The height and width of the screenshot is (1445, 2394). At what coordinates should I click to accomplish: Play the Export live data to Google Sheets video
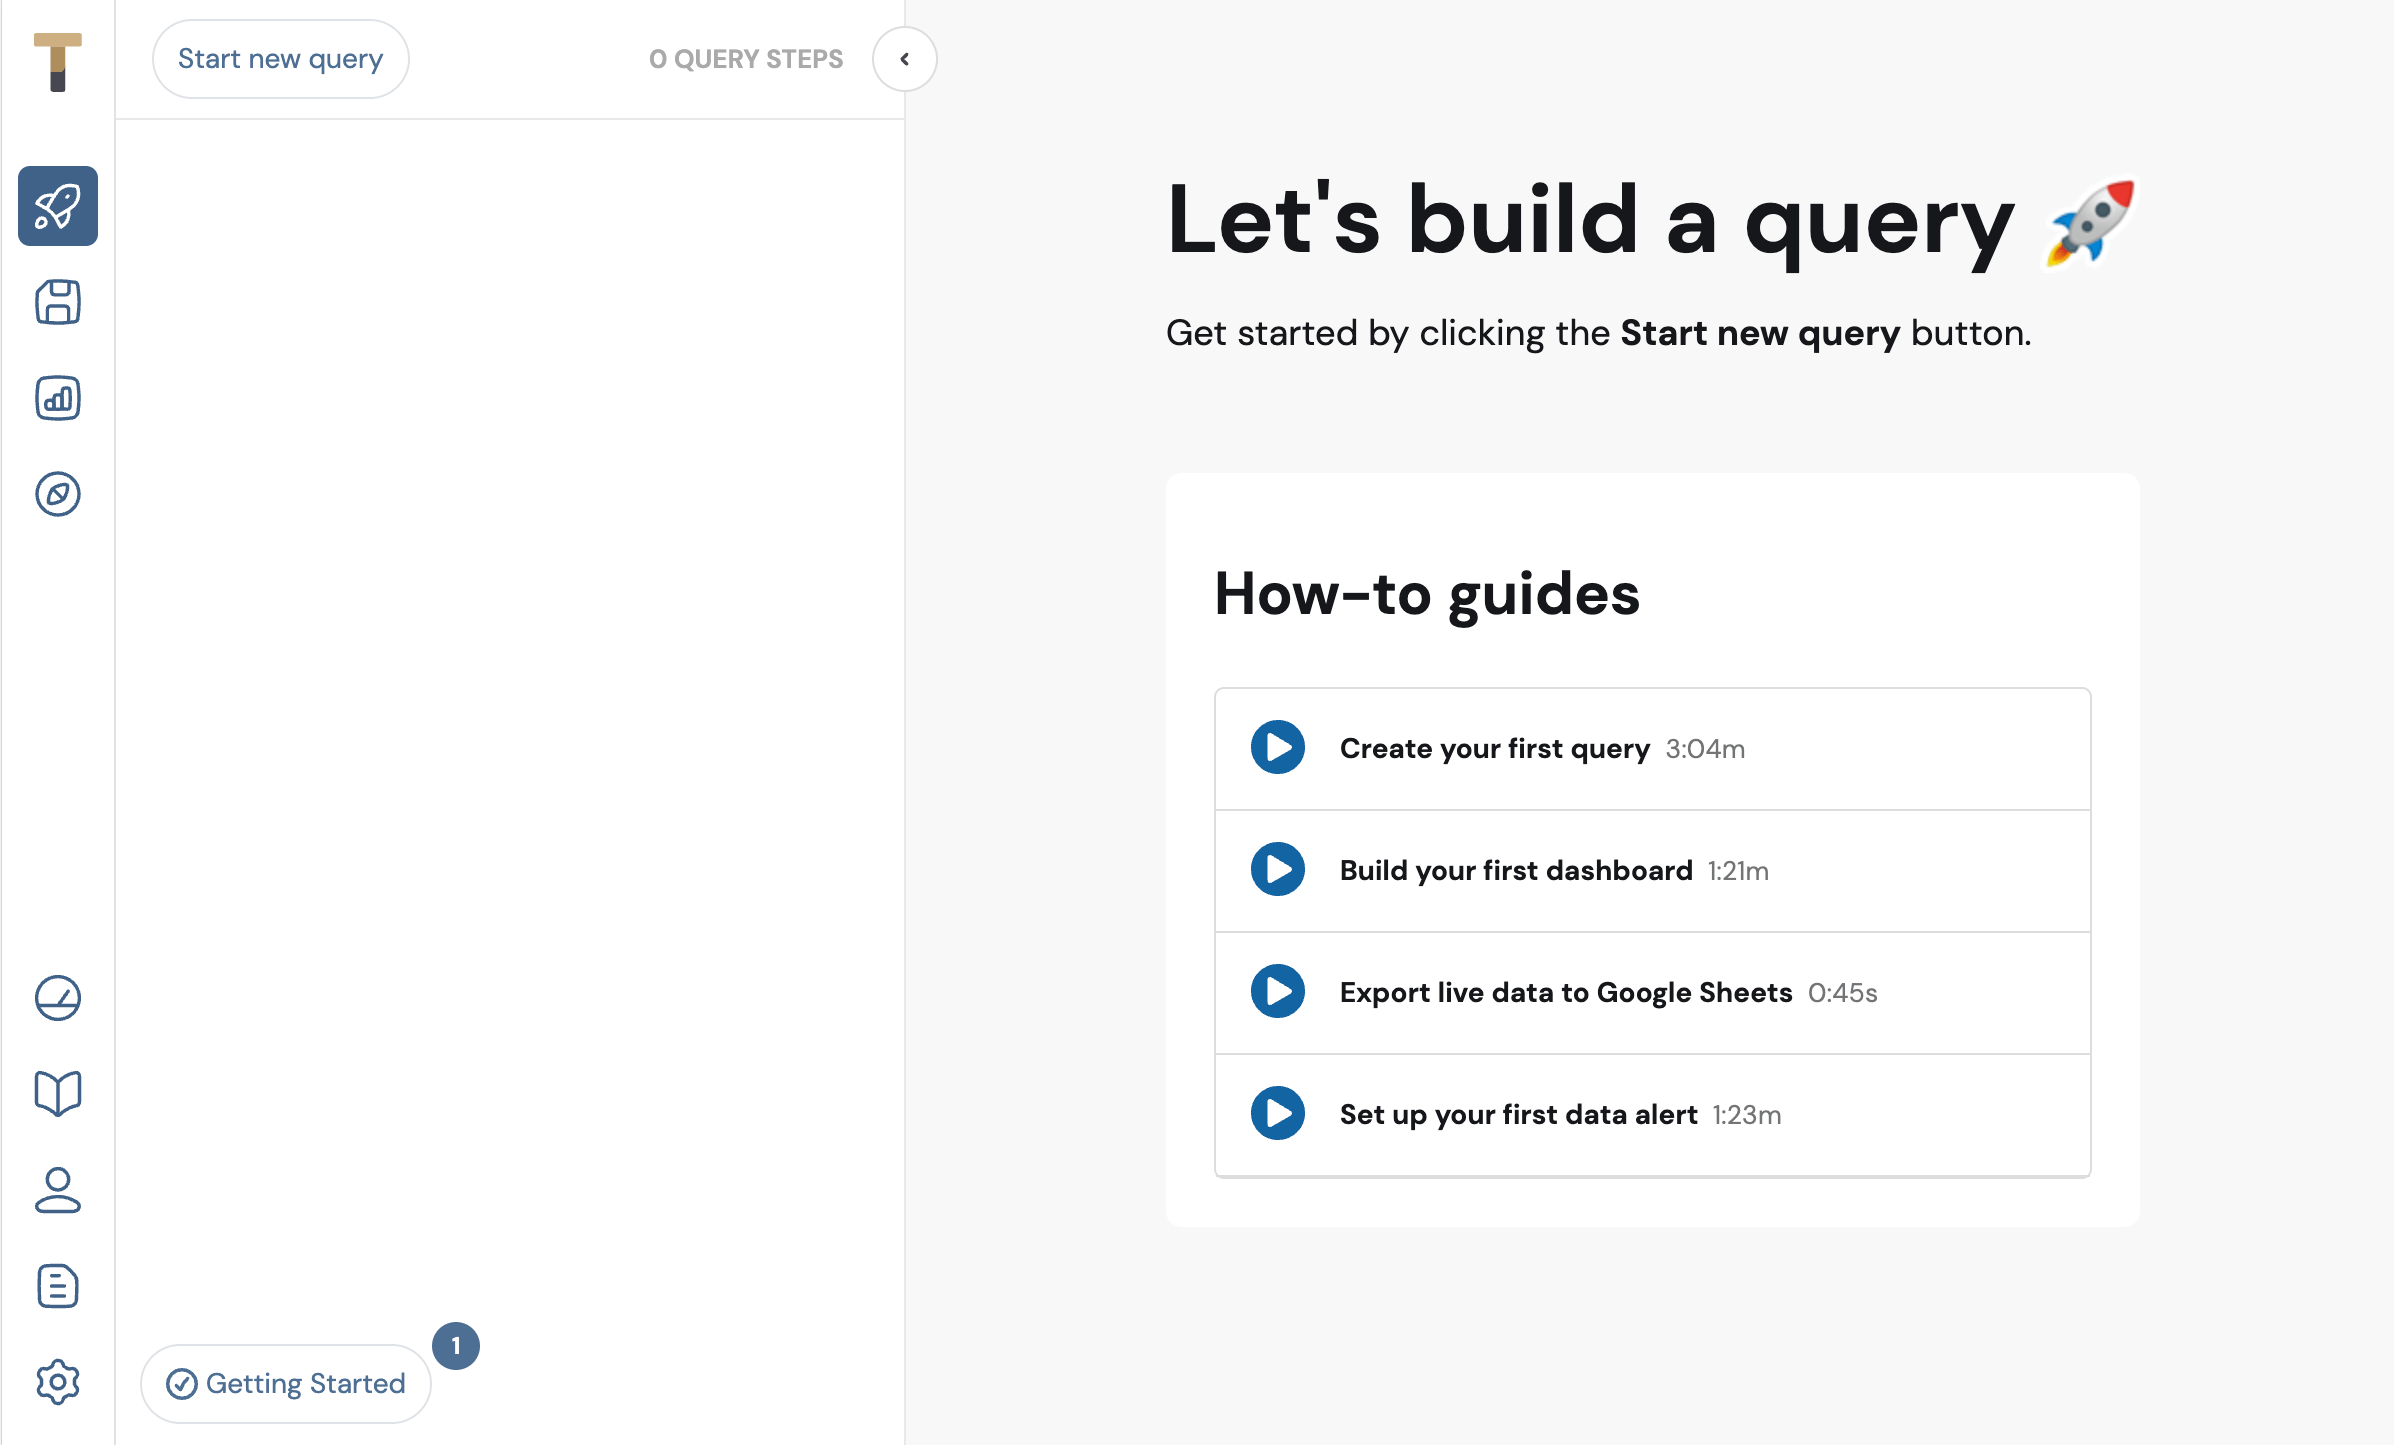tap(1277, 991)
